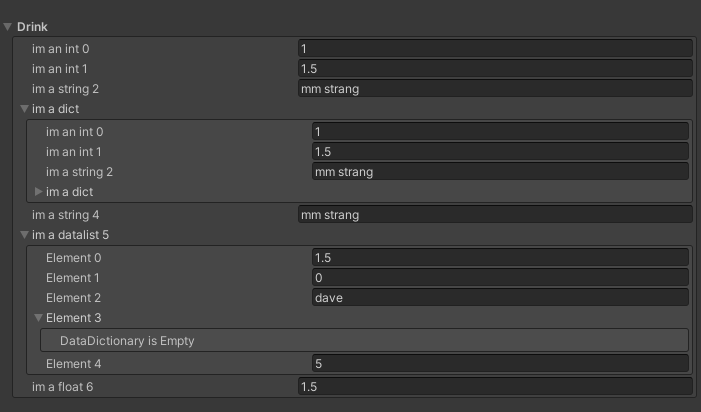Click the nested dict 'im an int 1' field
Screen dimensions: 701x412
[x=500, y=151]
